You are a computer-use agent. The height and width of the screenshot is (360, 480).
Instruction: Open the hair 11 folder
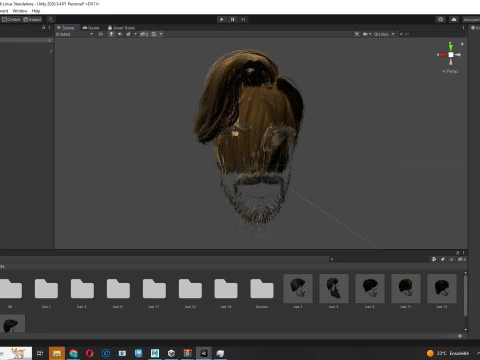tap(154, 289)
